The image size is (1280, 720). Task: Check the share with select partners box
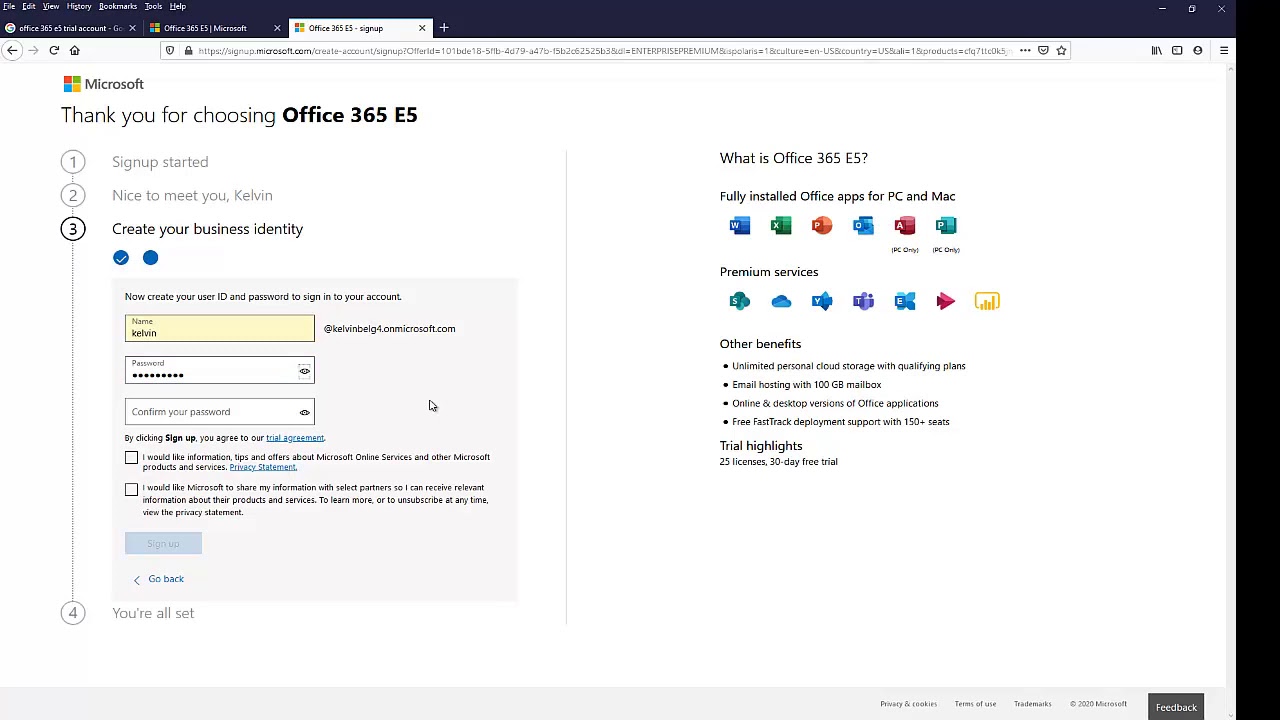click(x=131, y=490)
